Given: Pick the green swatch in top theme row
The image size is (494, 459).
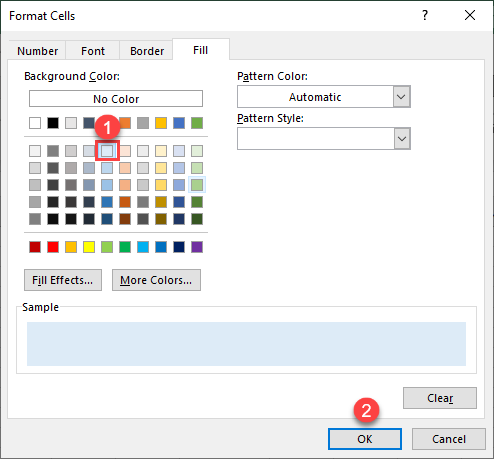Looking at the screenshot, I should pos(197,123).
